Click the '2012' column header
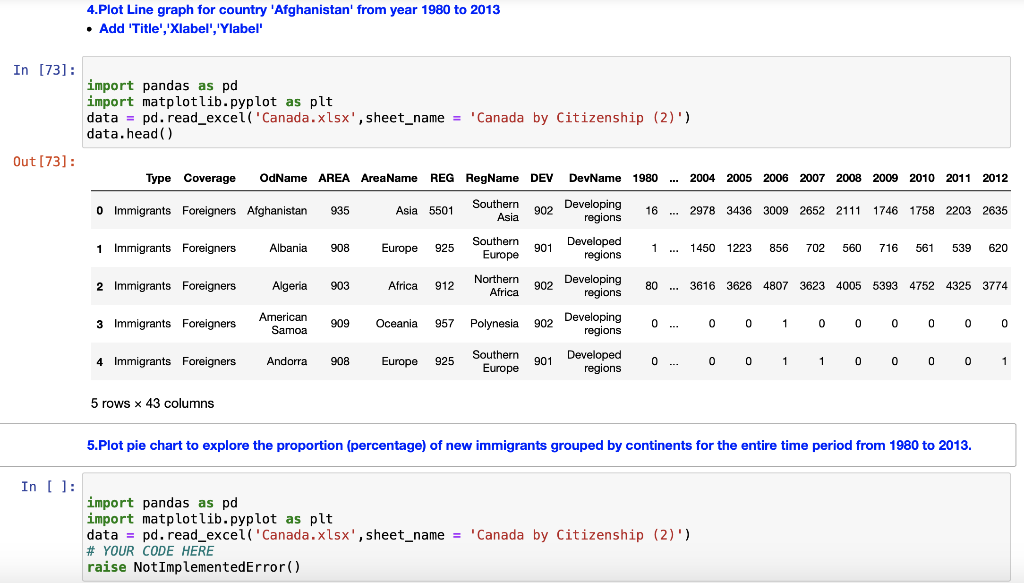The height and width of the screenshot is (583, 1024). pos(995,178)
